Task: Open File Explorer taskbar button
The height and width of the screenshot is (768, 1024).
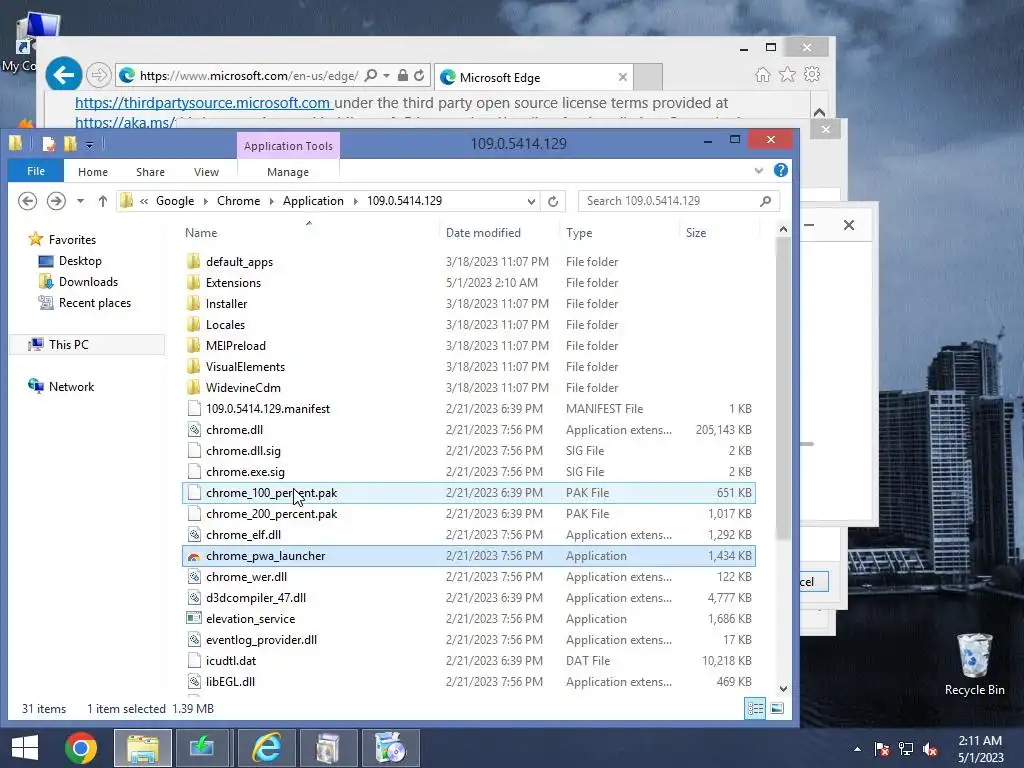Action: [143, 748]
